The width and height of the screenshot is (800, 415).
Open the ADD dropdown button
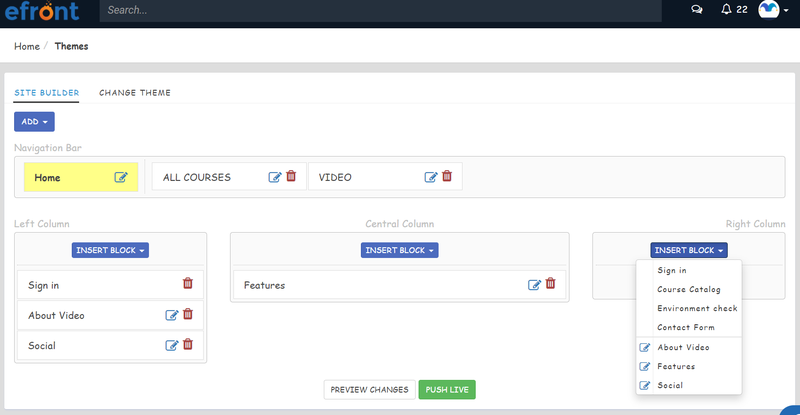pos(34,121)
